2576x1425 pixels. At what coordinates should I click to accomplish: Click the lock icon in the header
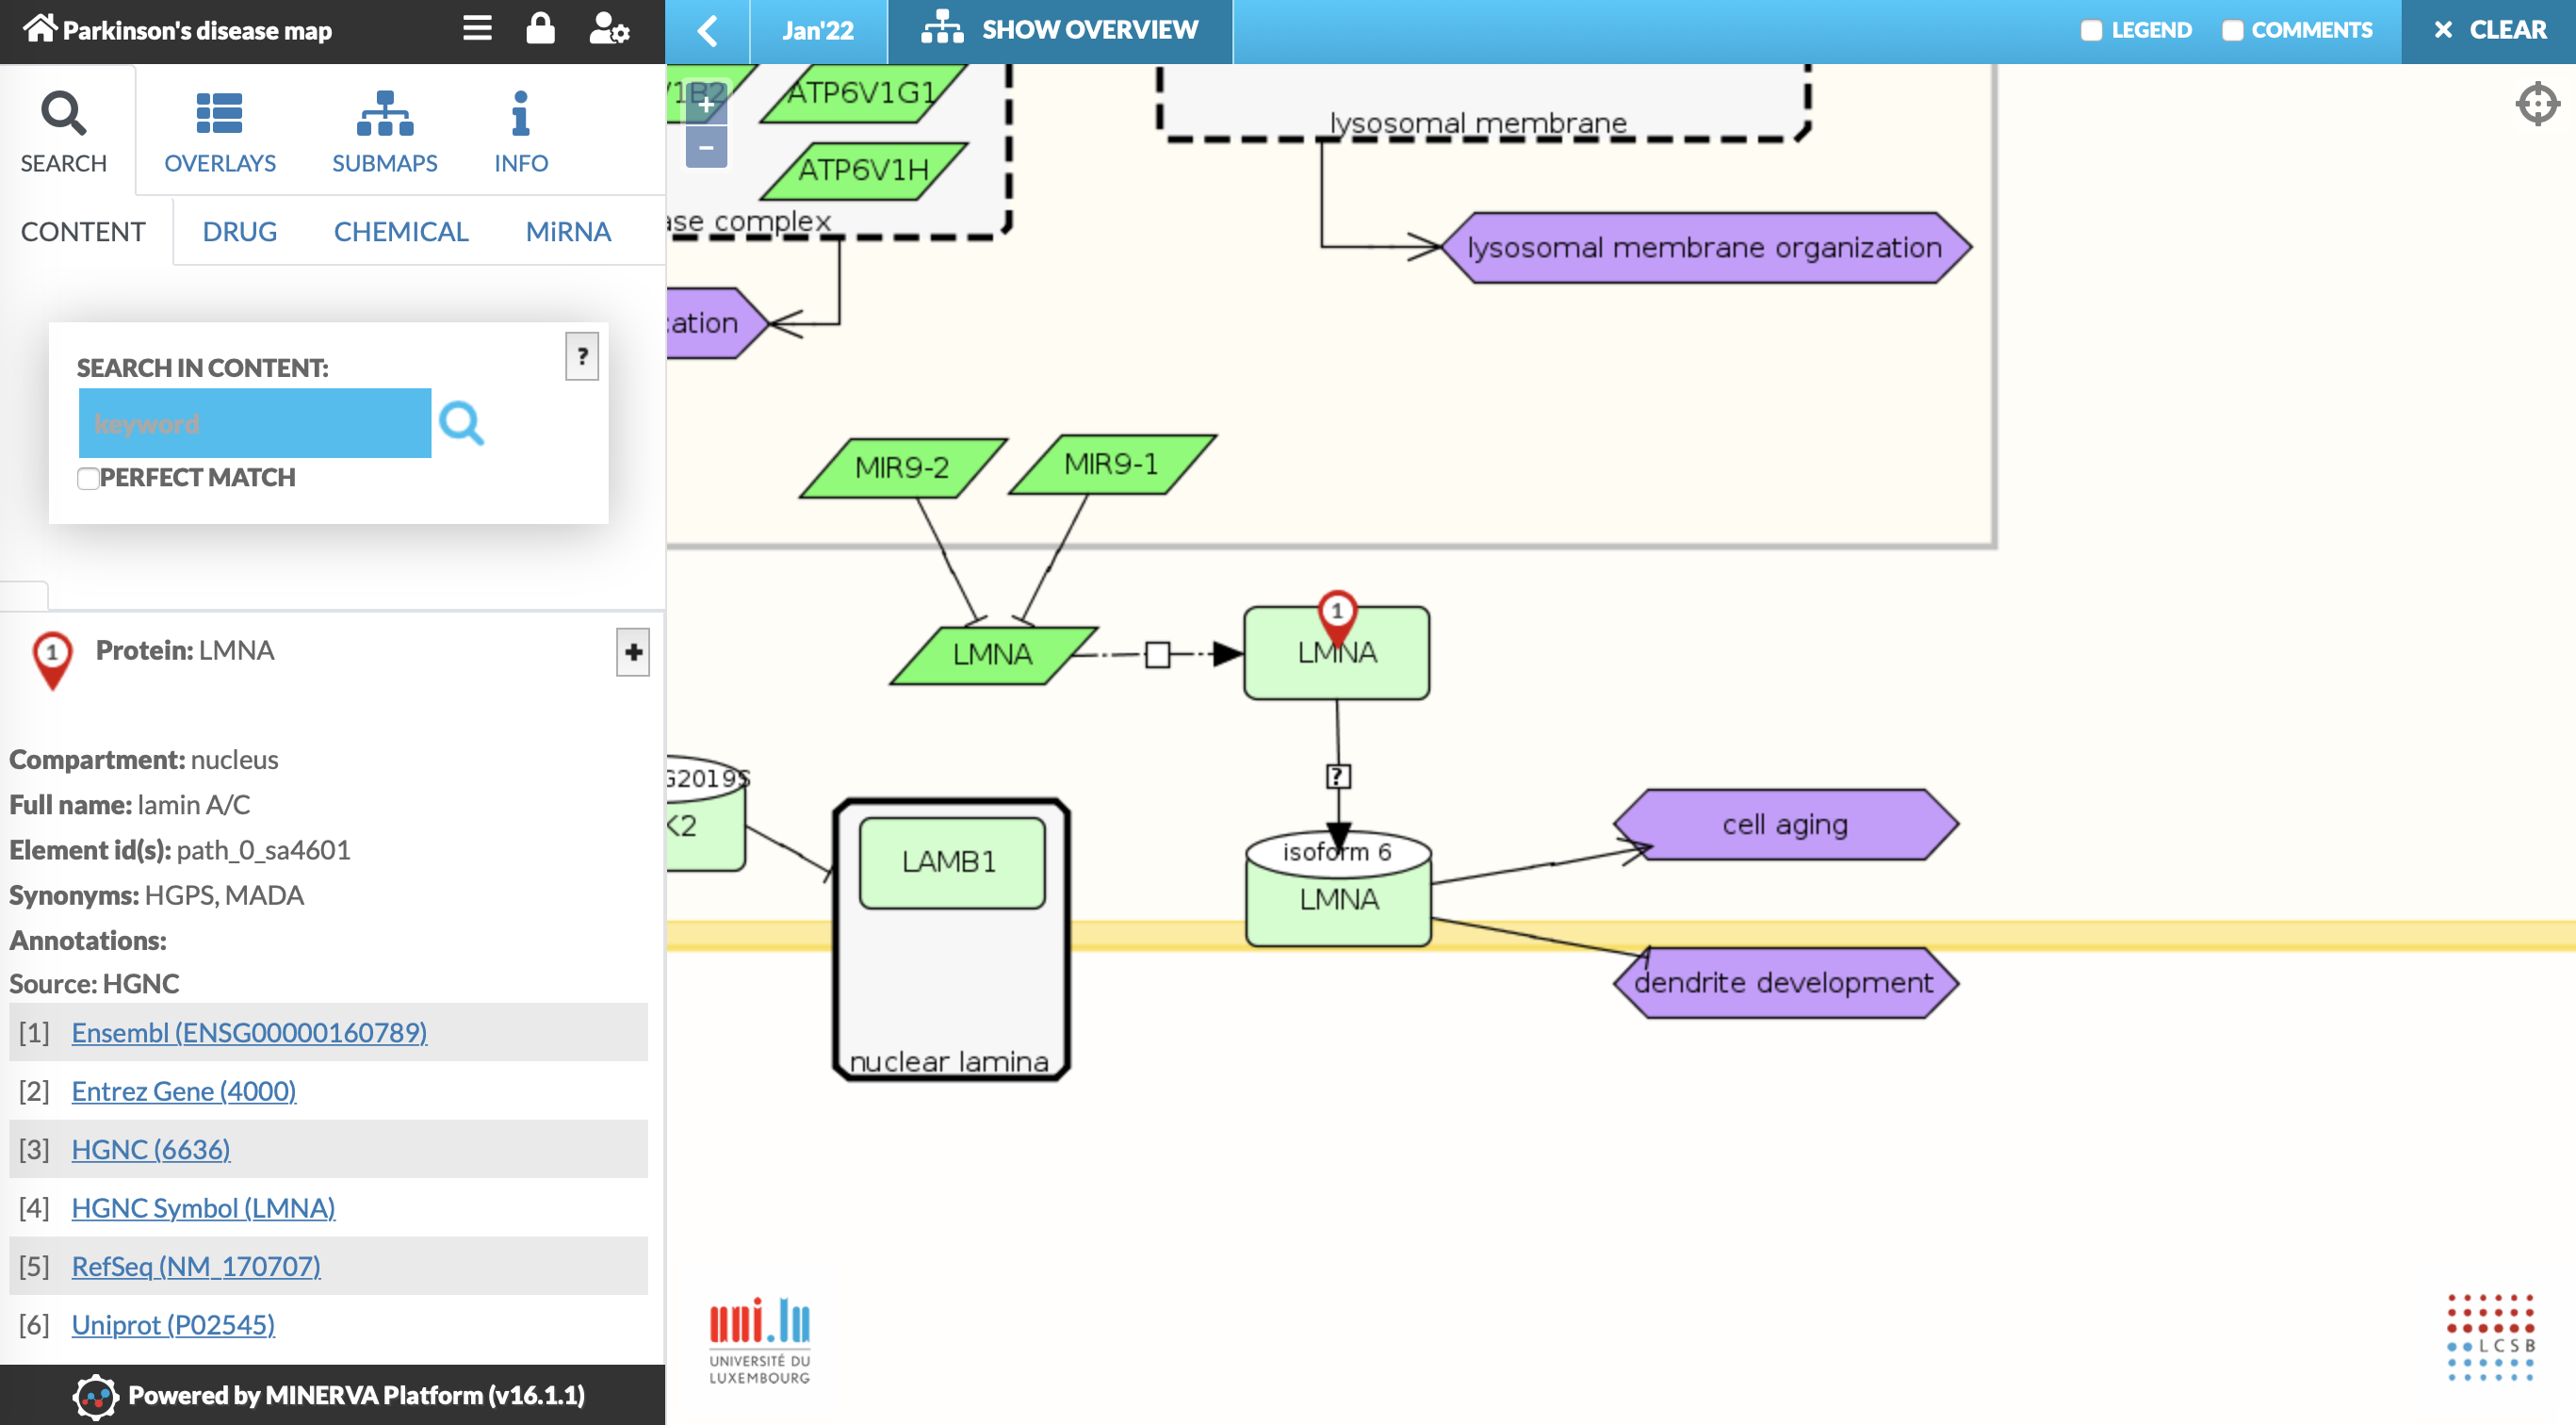point(540,28)
